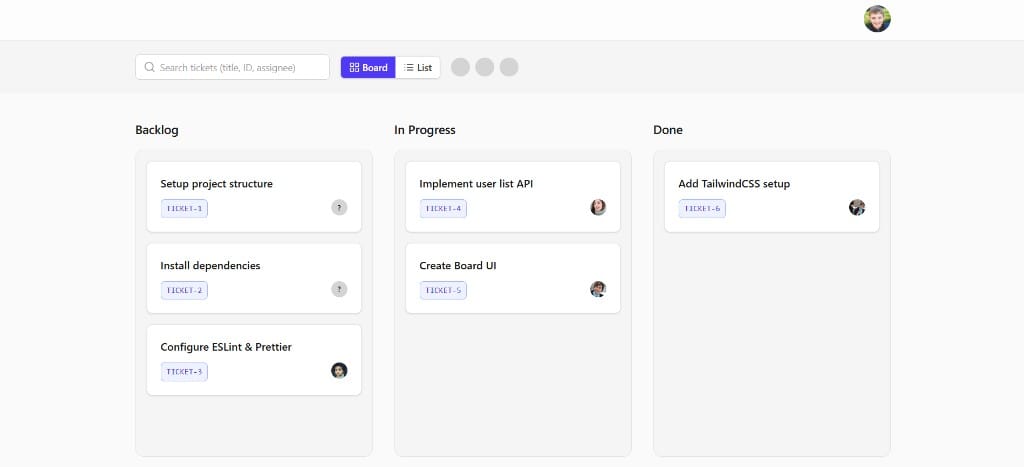This screenshot has width=1024, height=467.
Task: Select the Done column heading
Action: tap(668, 130)
